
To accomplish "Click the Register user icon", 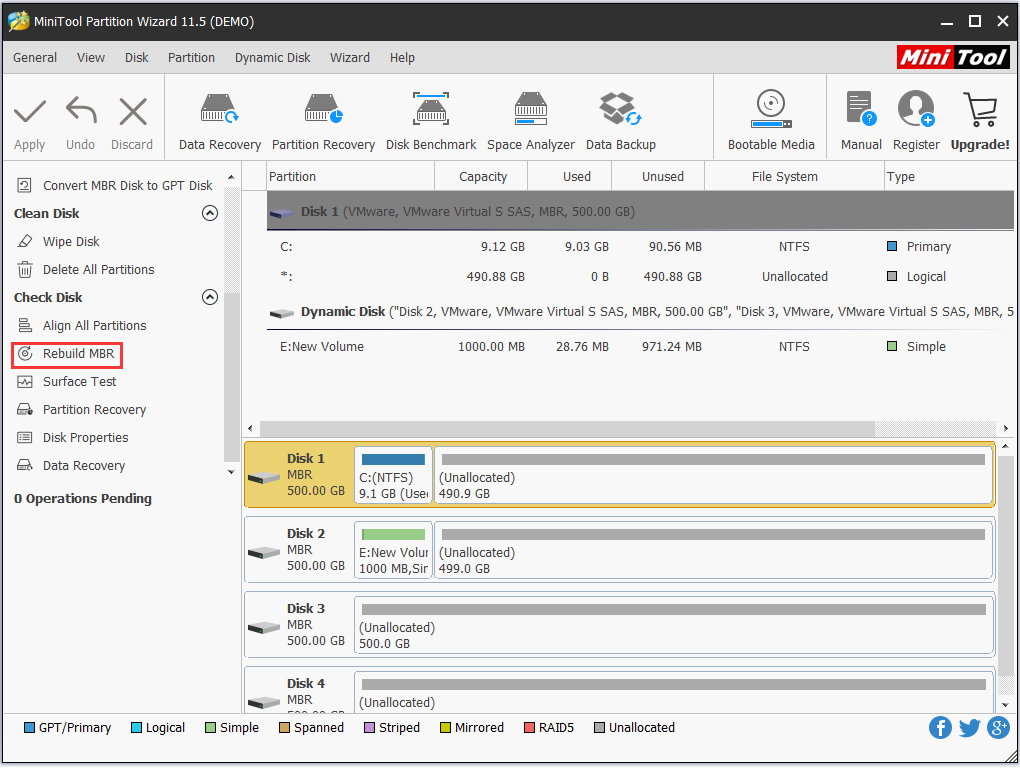I will tap(916, 109).
